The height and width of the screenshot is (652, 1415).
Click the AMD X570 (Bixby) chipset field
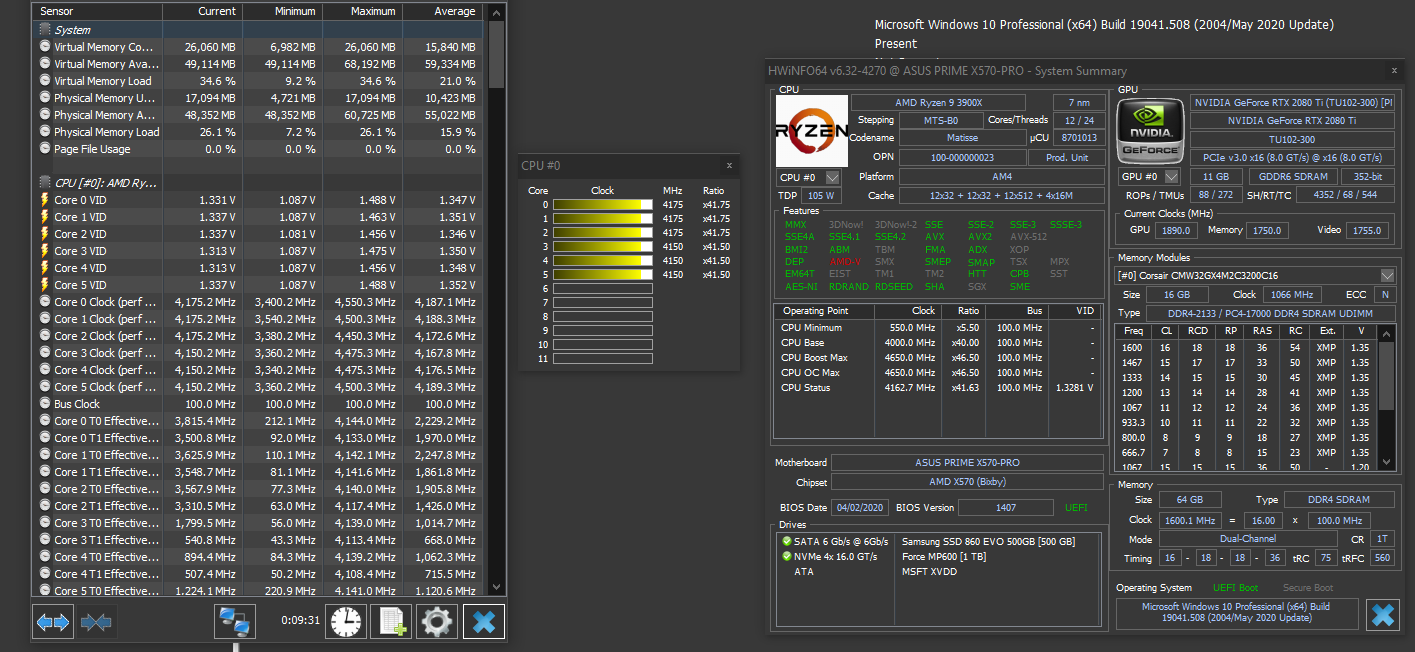[967, 482]
